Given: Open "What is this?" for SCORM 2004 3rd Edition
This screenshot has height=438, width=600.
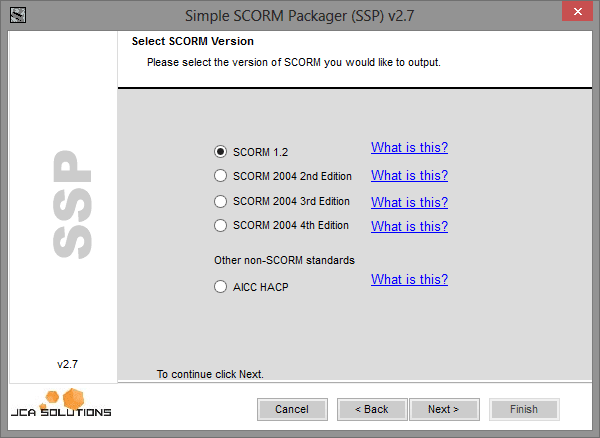Looking at the screenshot, I should 409,202.
